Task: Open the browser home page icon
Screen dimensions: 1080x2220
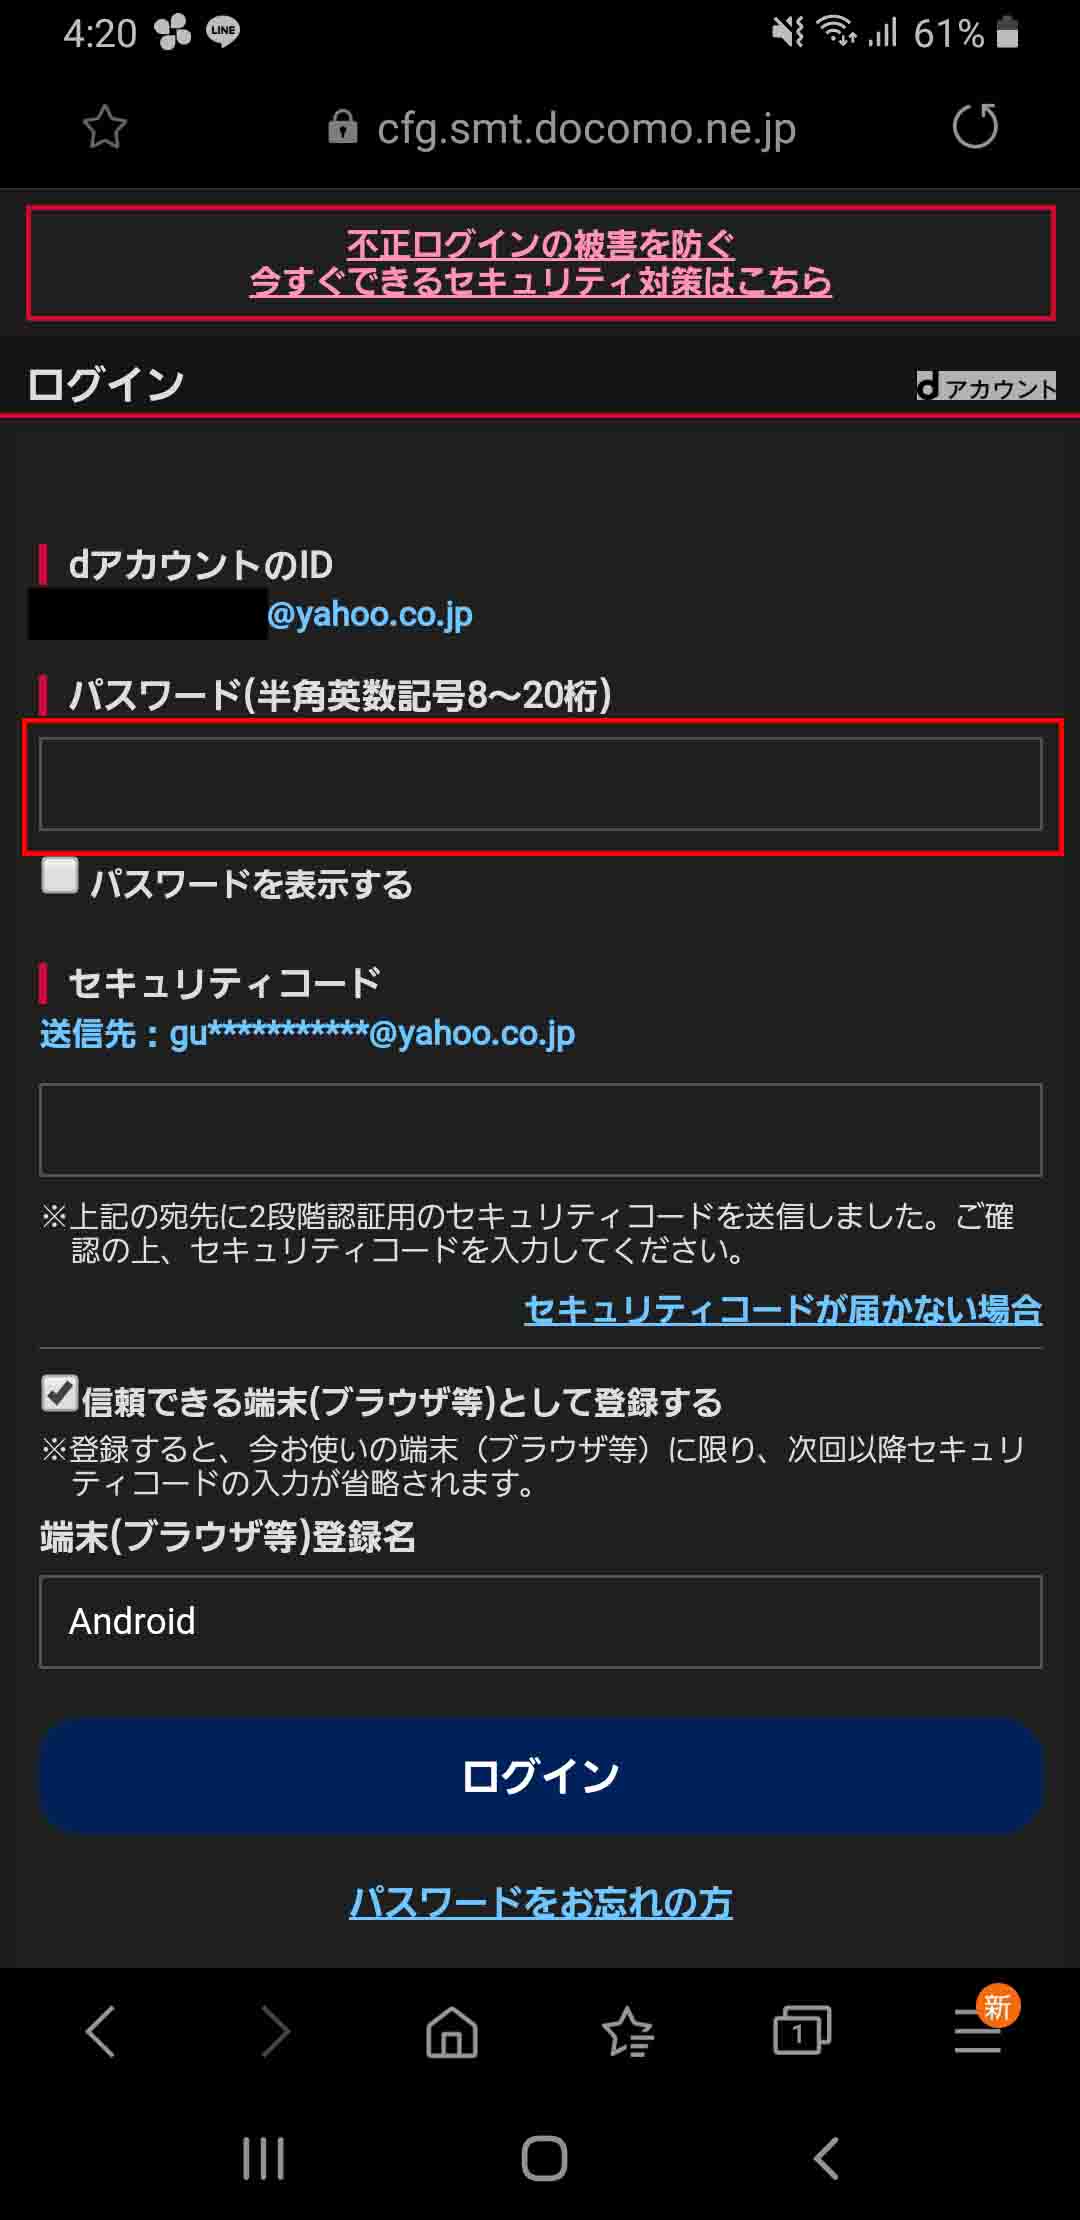Action: (x=452, y=2031)
